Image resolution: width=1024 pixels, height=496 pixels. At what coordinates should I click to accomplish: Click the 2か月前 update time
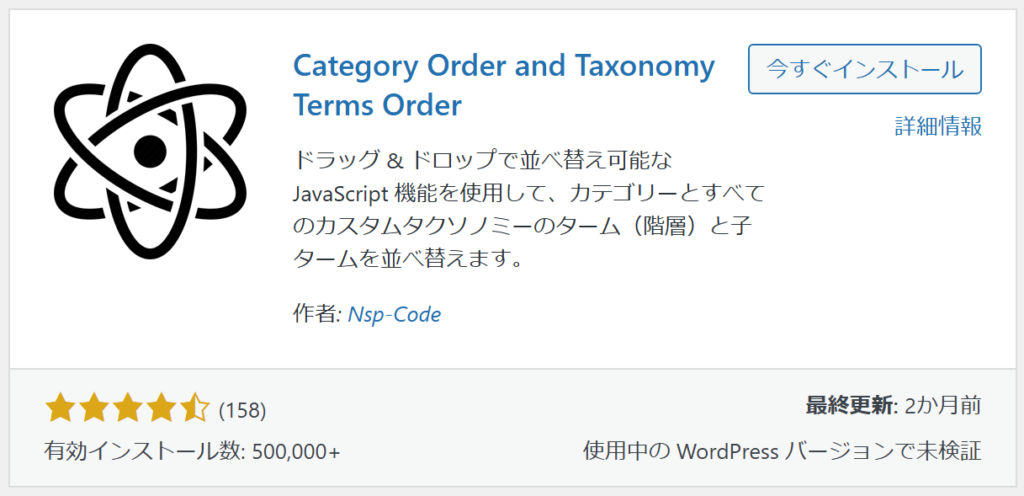pyautogui.click(x=942, y=406)
